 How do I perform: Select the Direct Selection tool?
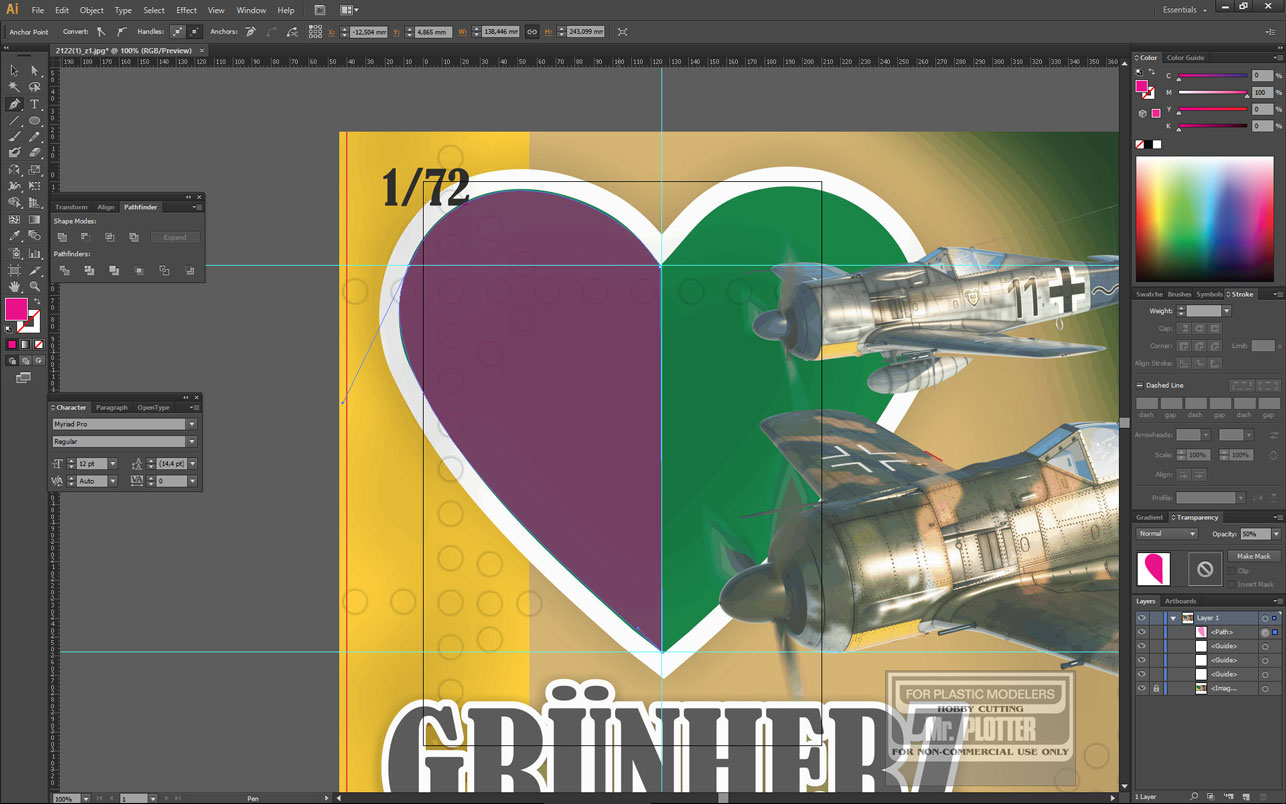click(34, 71)
